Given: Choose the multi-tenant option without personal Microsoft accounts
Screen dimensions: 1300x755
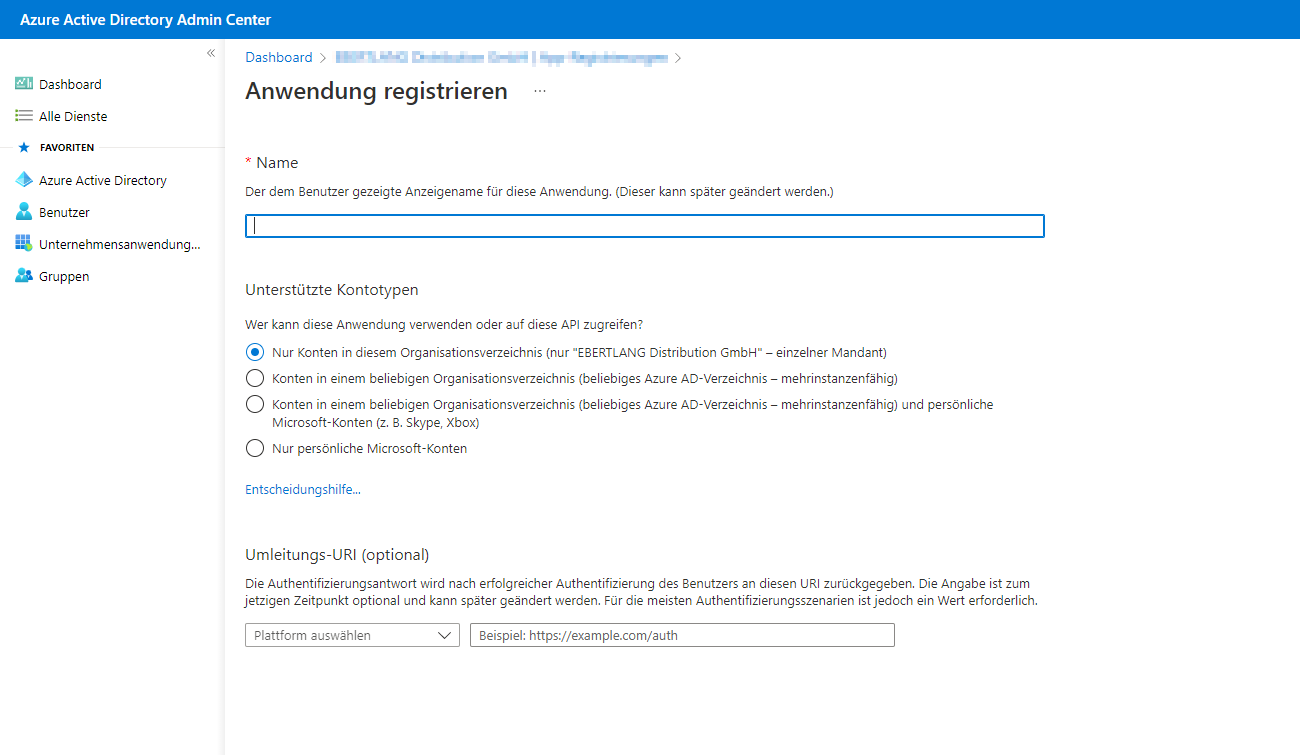Looking at the screenshot, I should tap(255, 378).
